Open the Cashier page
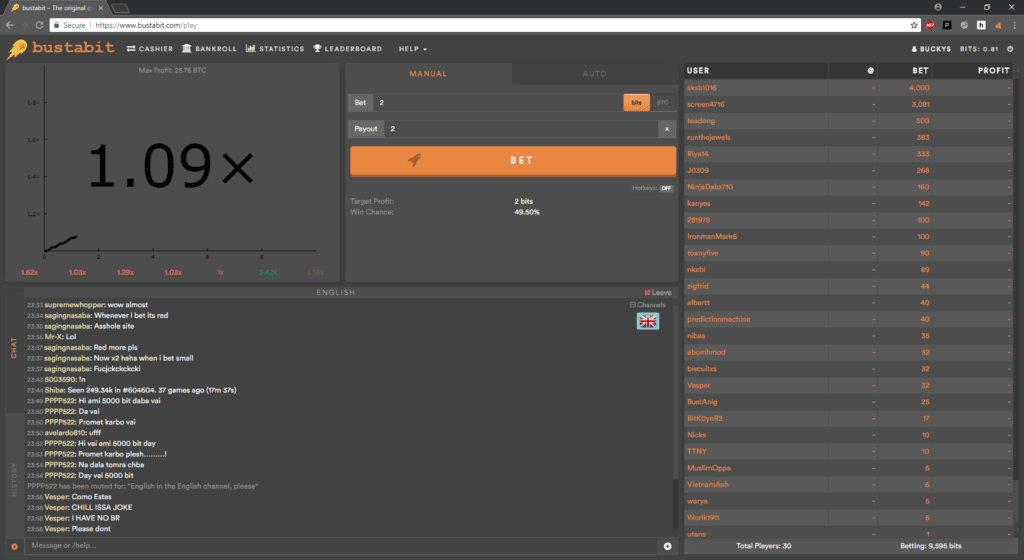The width and height of the screenshot is (1024, 560). click(150, 48)
